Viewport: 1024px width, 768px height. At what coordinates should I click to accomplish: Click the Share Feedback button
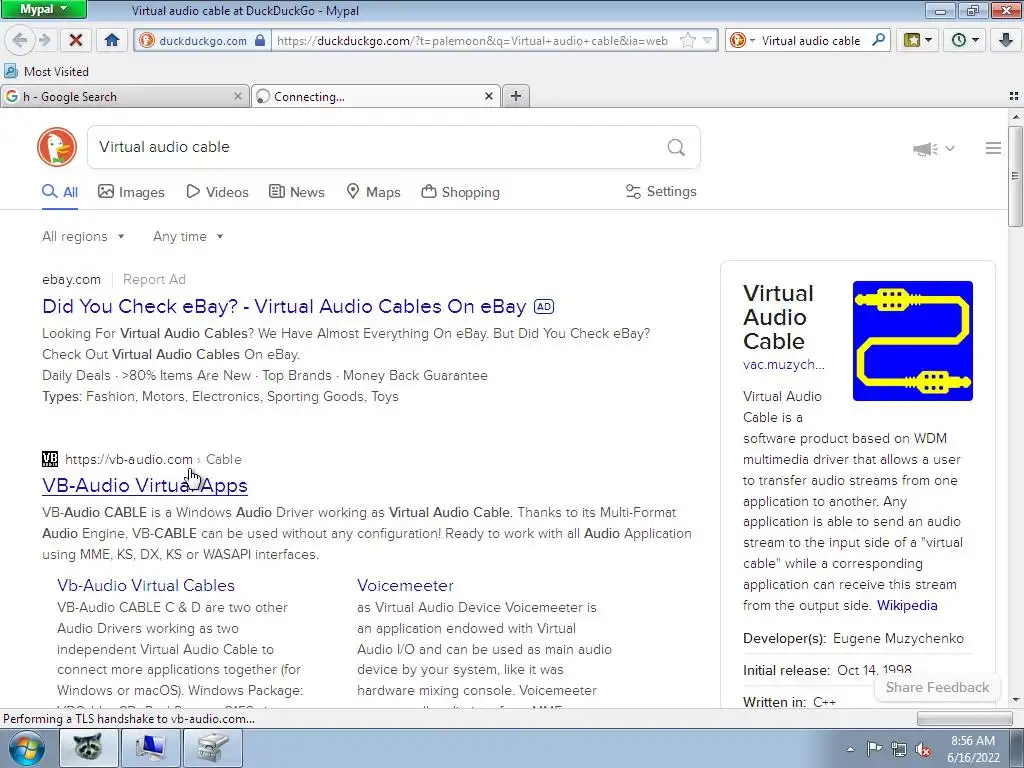937,687
